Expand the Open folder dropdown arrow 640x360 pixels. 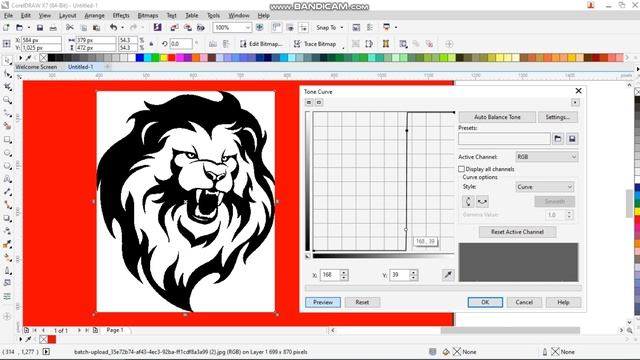[x=29, y=27]
